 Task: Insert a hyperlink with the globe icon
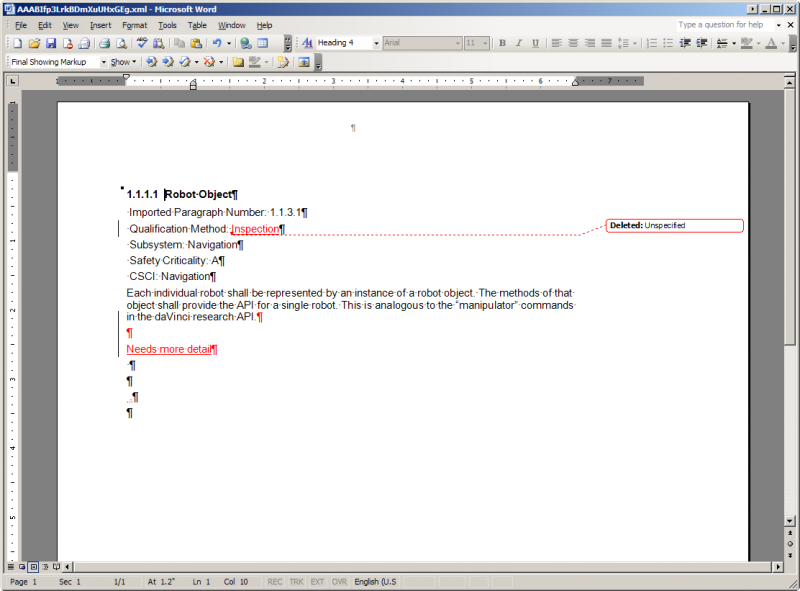click(x=246, y=43)
